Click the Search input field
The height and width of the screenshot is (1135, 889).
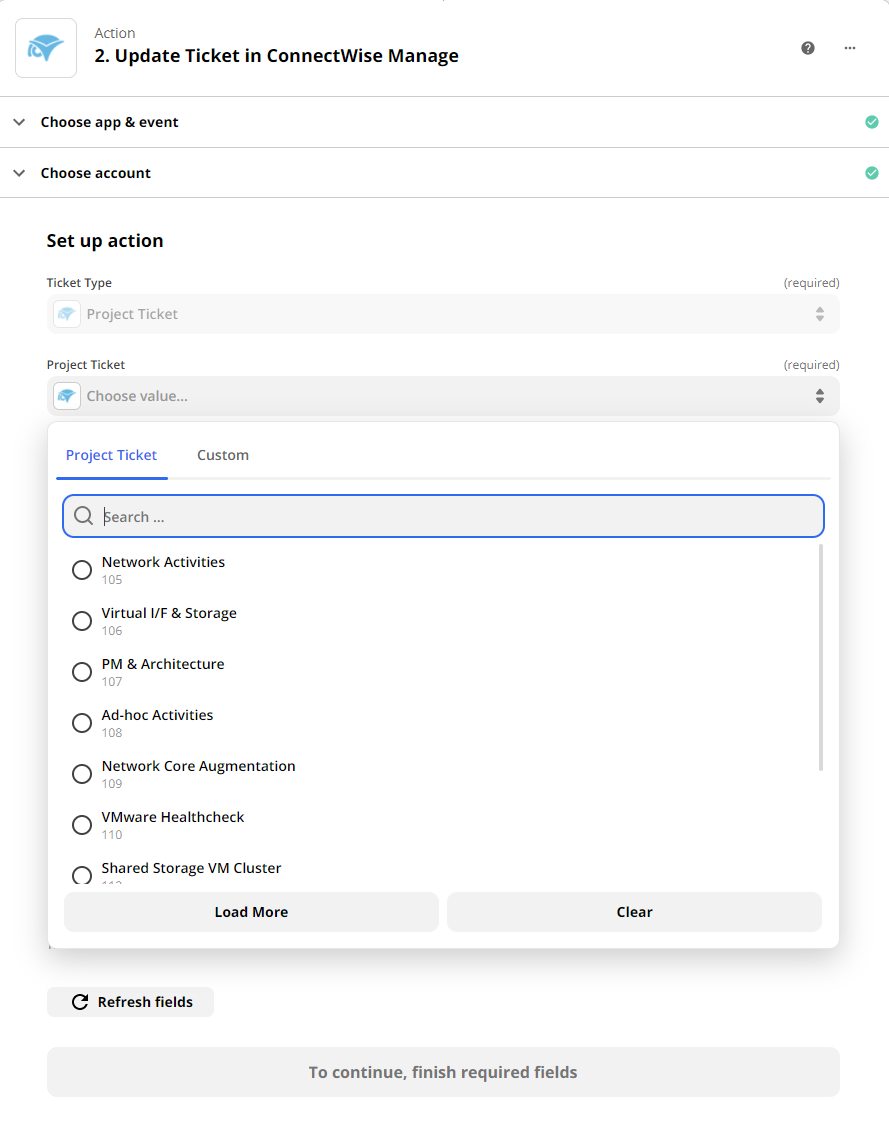(443, 516)
